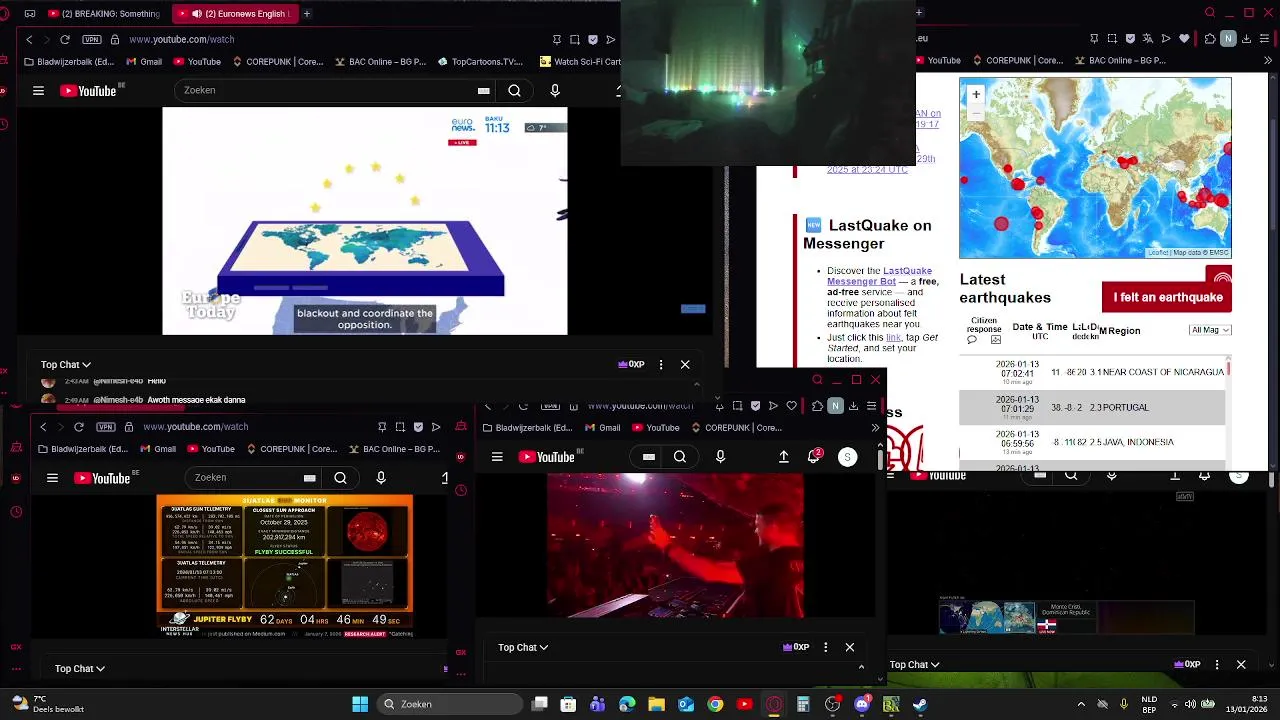Reload the Euronews YouTube page
Screen dimensions: 1280x720
click(65, 39)
